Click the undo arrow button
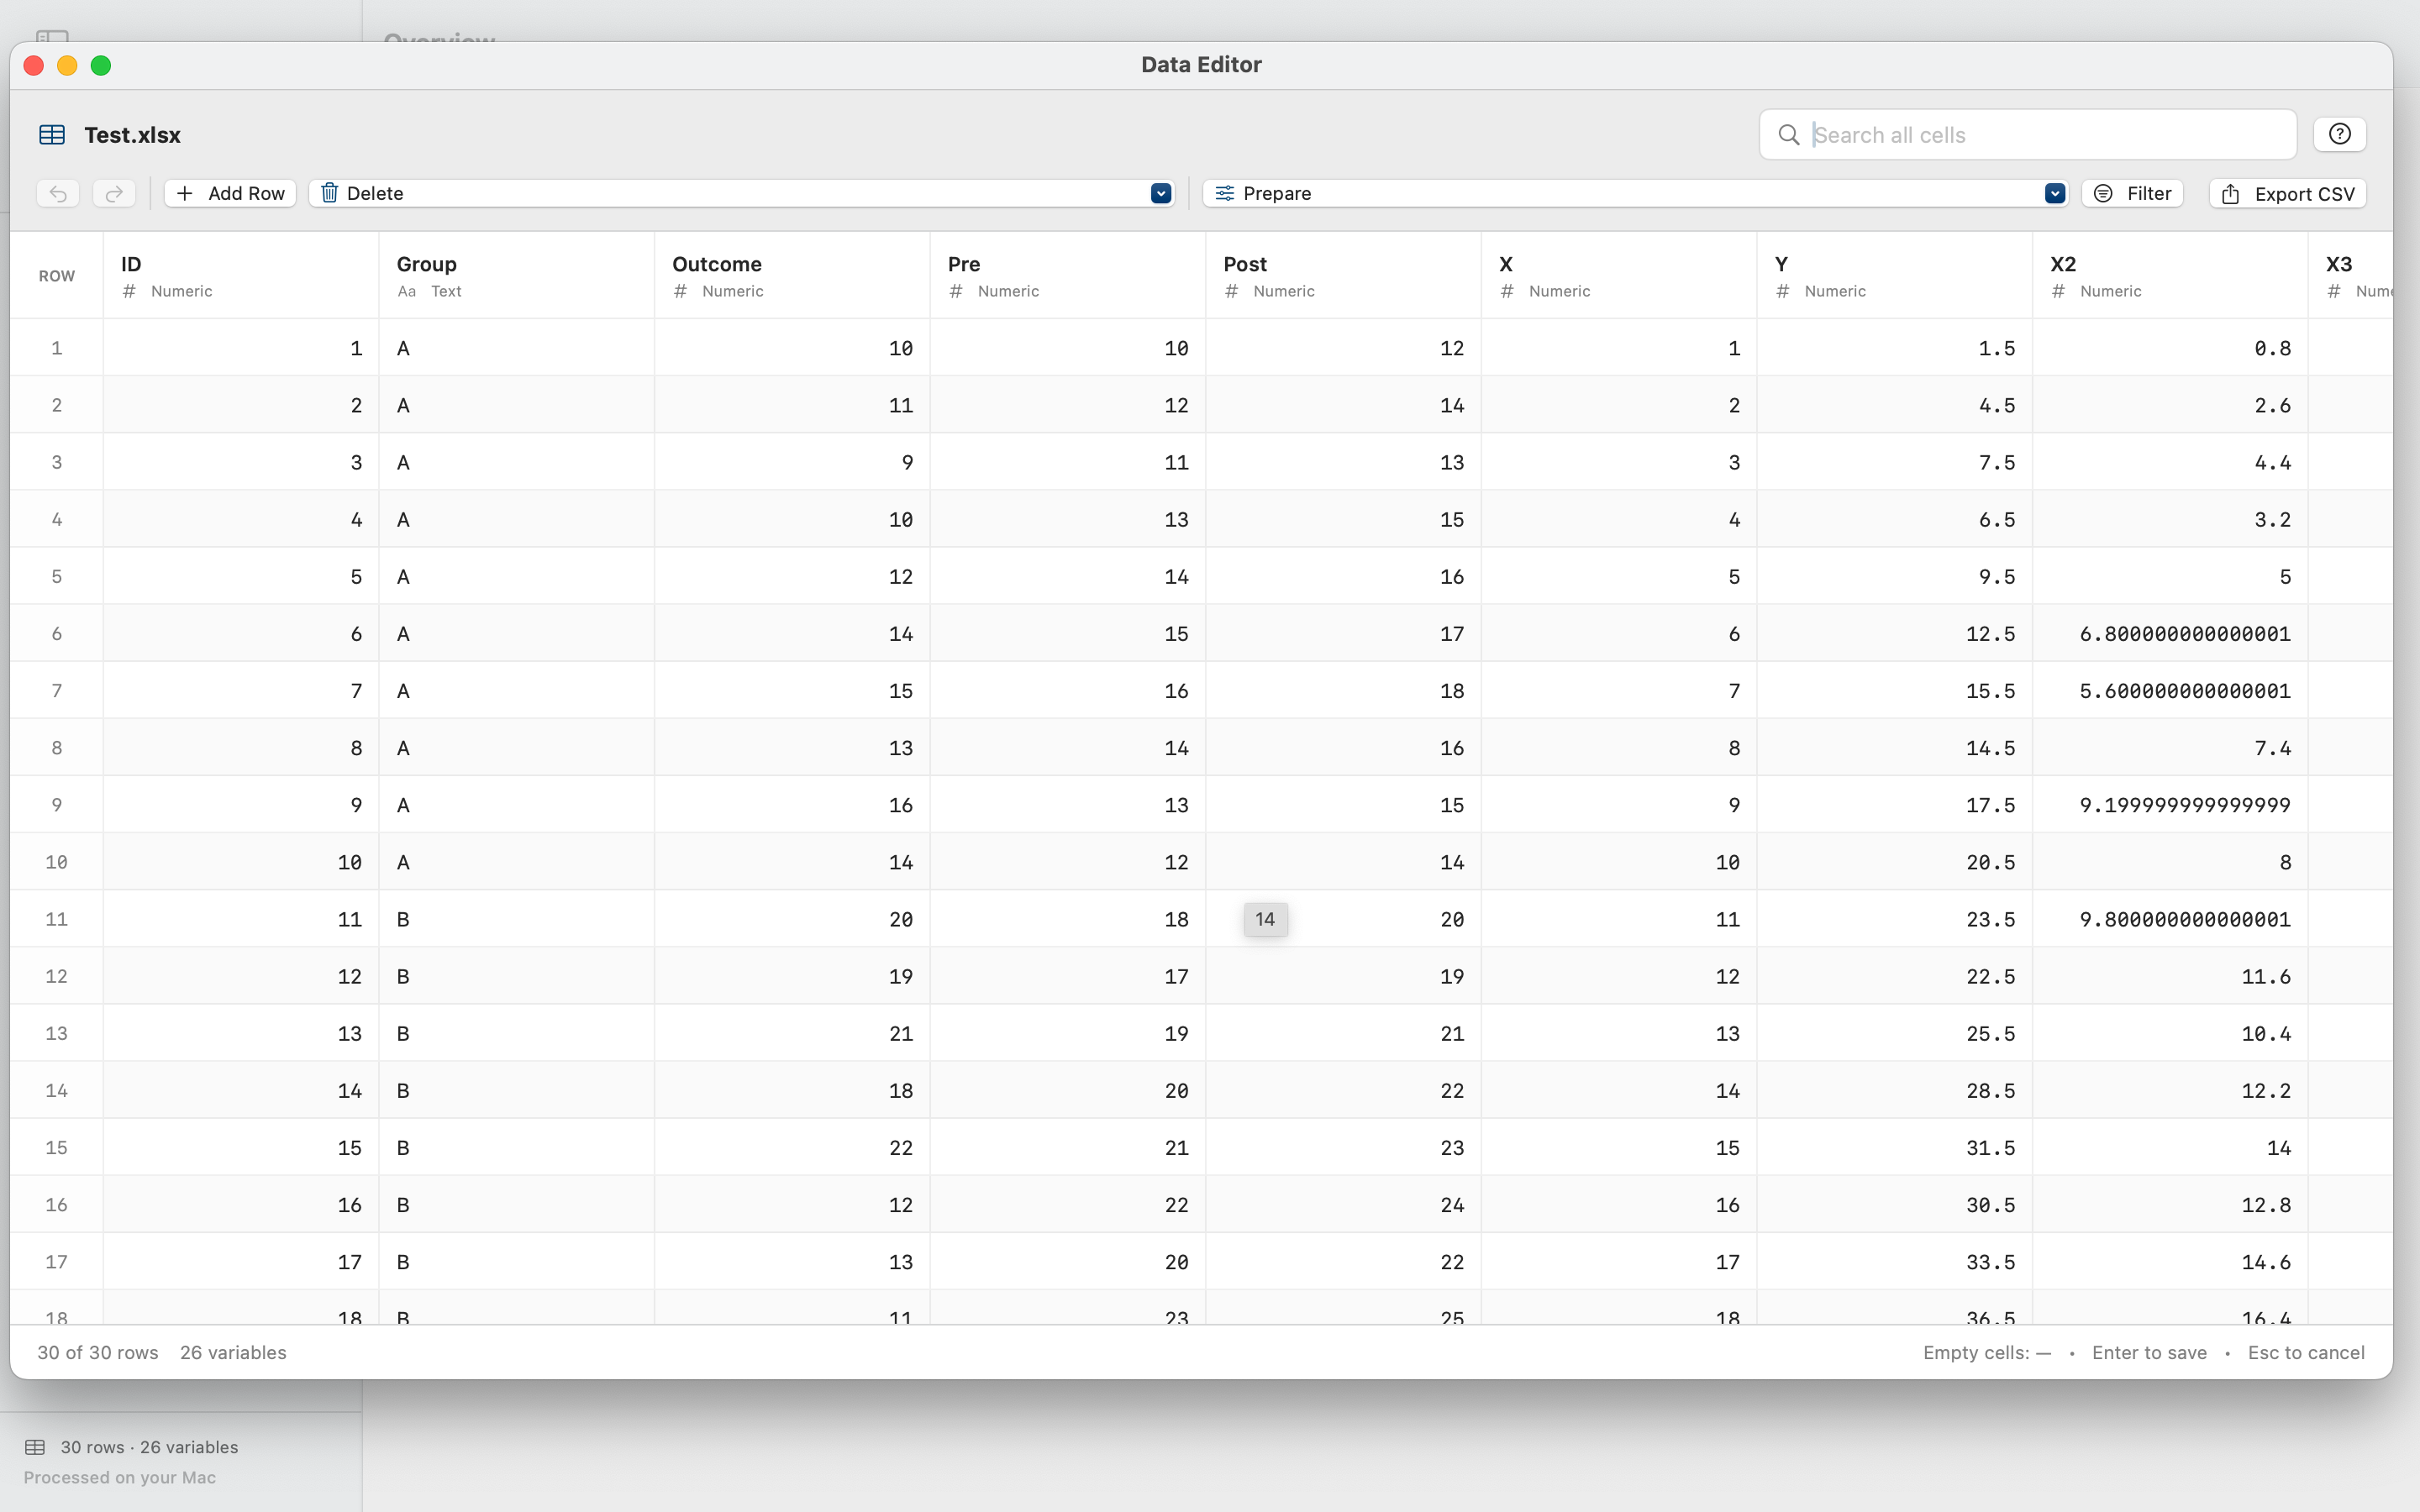 58,193
